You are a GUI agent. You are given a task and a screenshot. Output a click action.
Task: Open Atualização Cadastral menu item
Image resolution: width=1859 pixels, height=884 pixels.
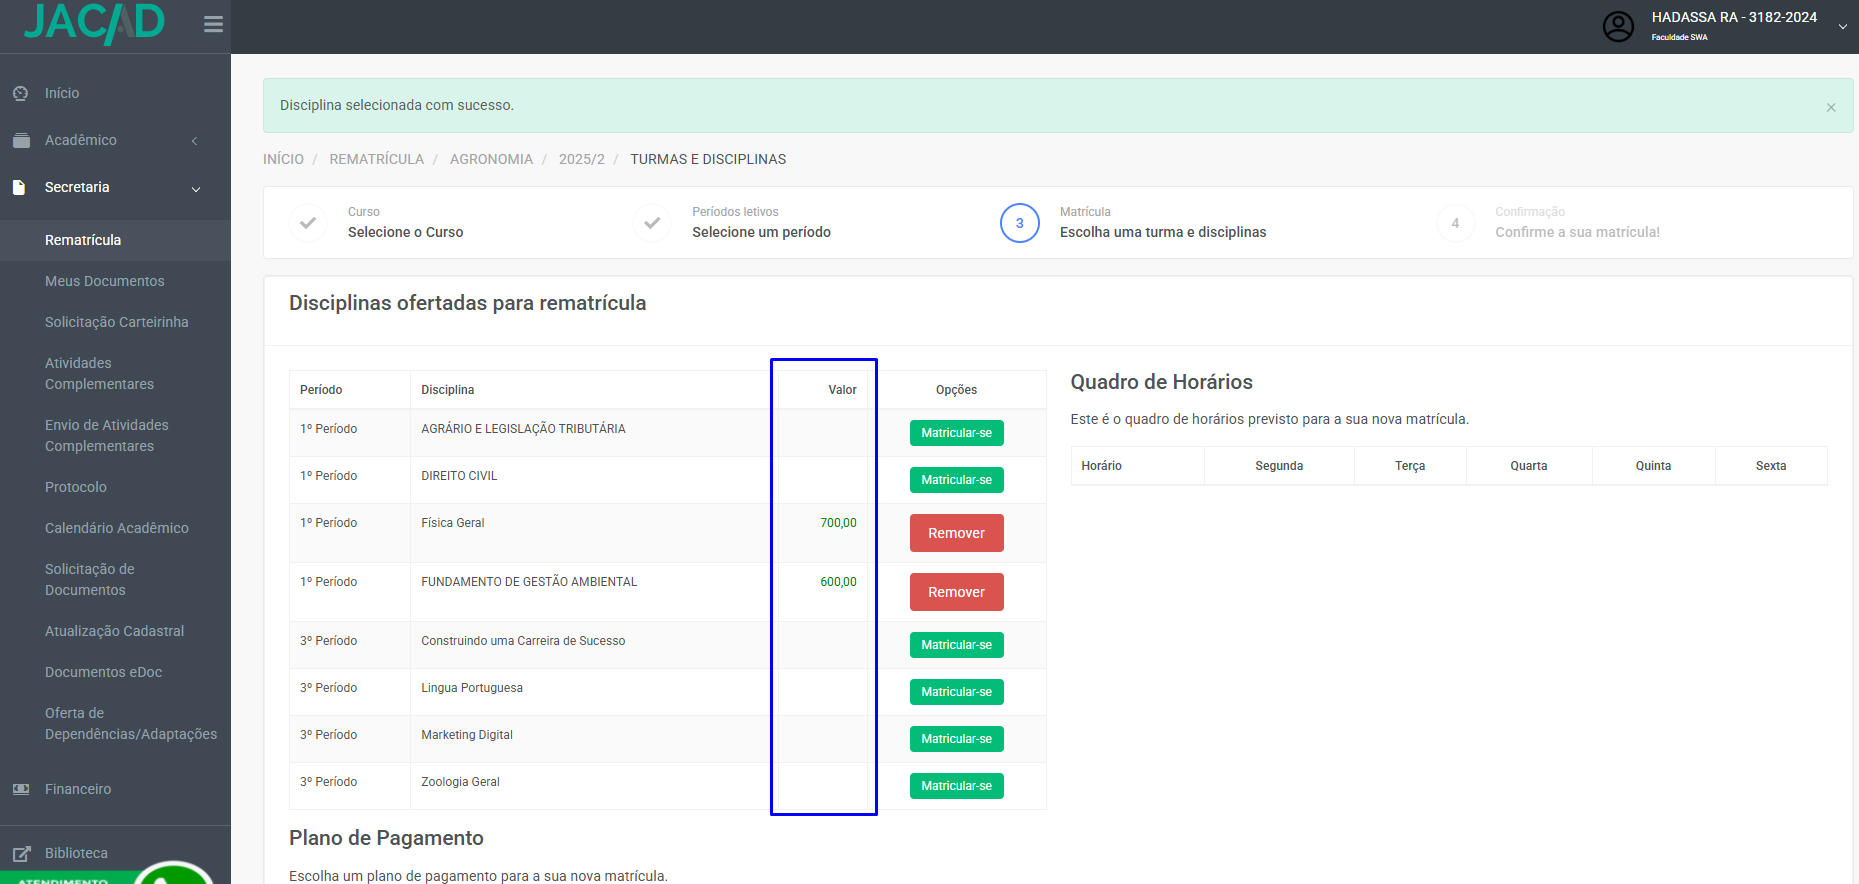115,631
